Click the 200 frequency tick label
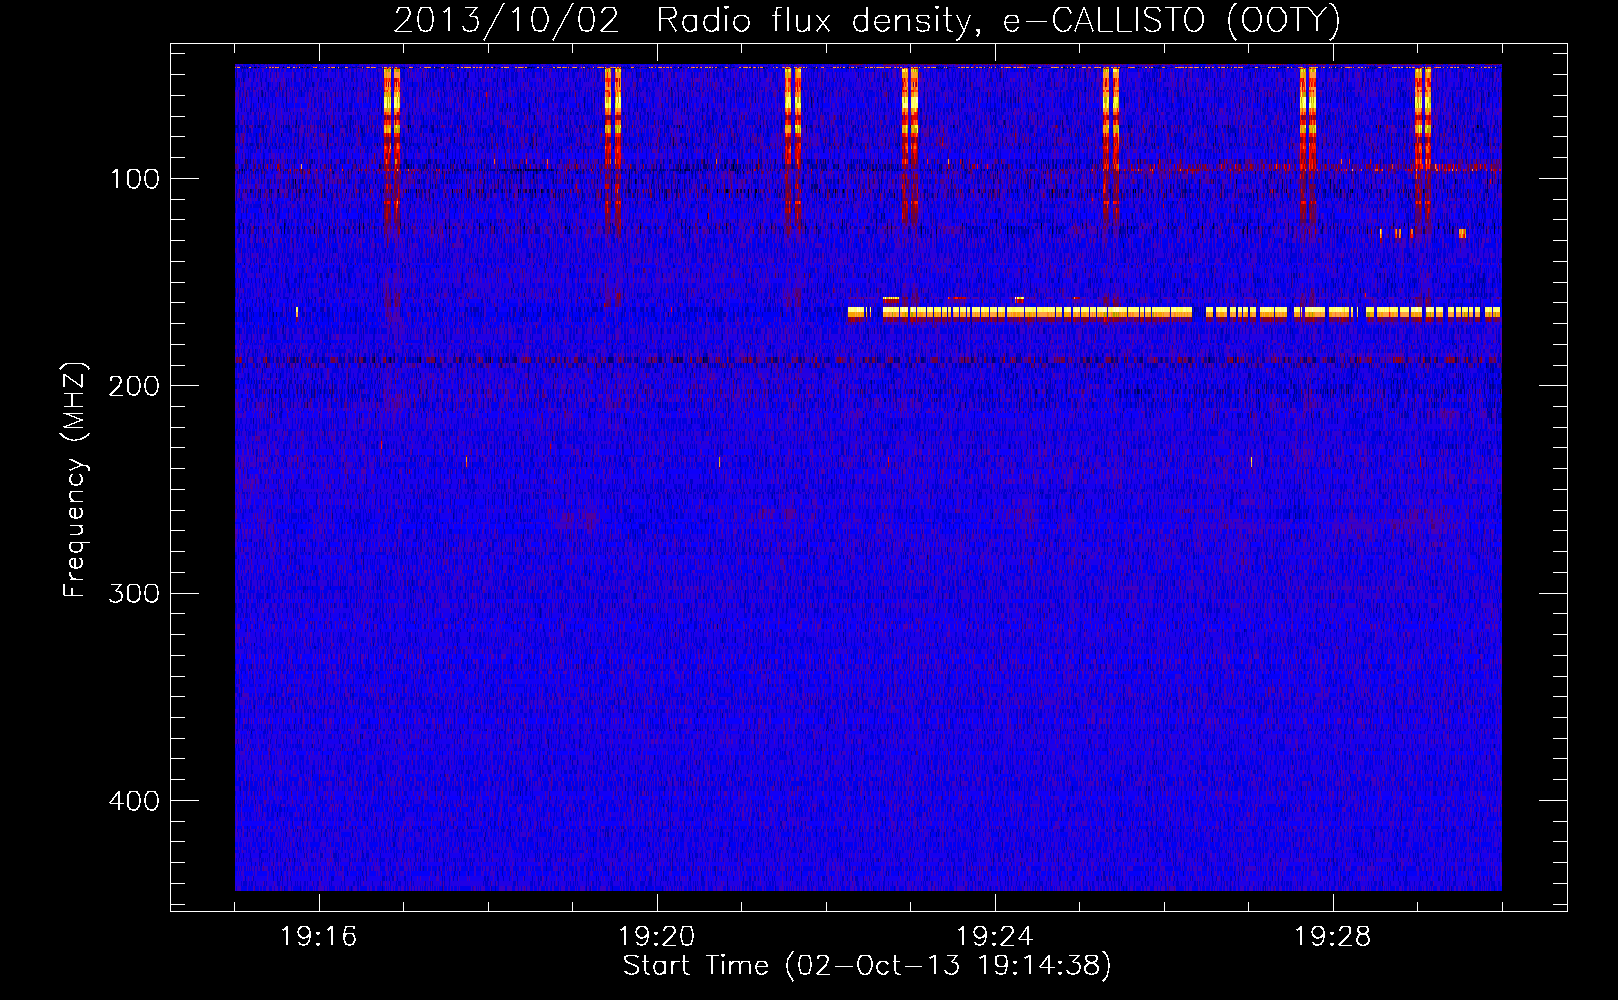The image size is (1618, 1000). (x=134, y=386)
